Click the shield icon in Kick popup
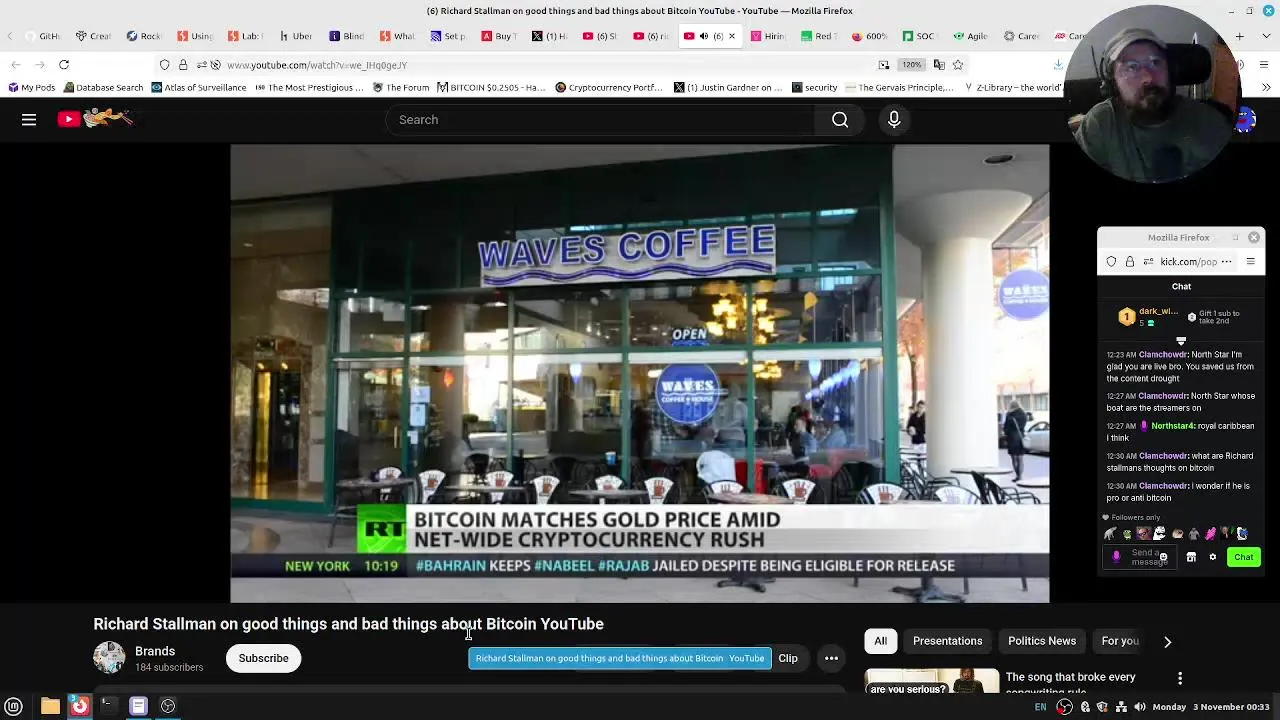The width and height of the screenshot is (1280, 720). pyautogui.click(x=1111, y=262)
